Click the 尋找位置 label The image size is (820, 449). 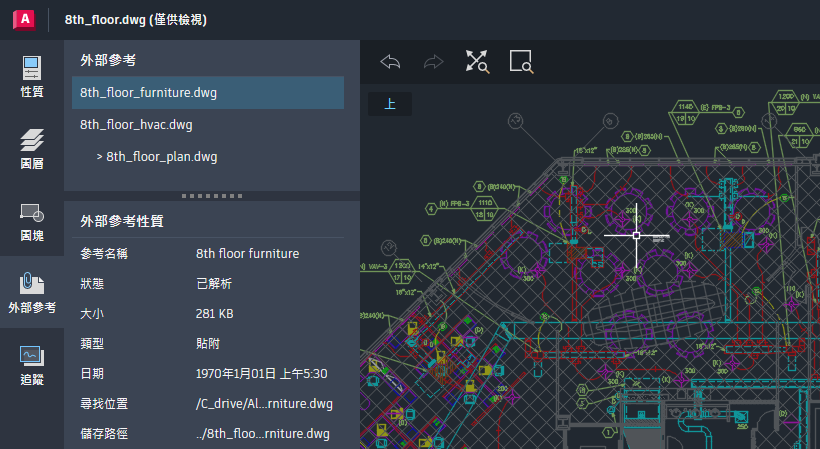[104, 404]
